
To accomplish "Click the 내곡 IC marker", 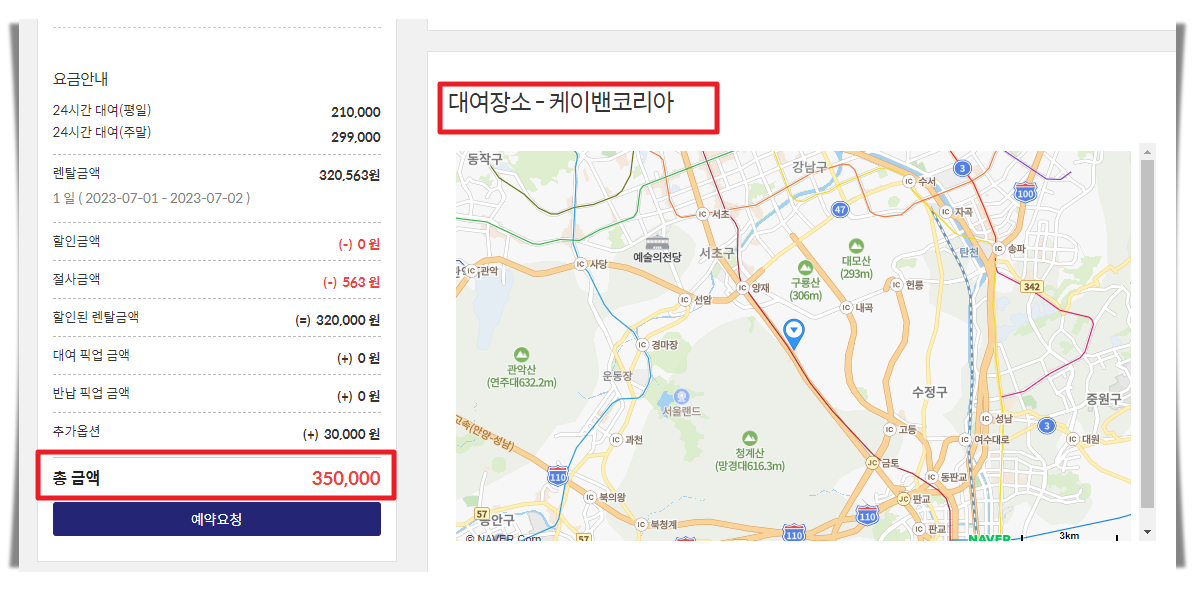I will point(845,307).
